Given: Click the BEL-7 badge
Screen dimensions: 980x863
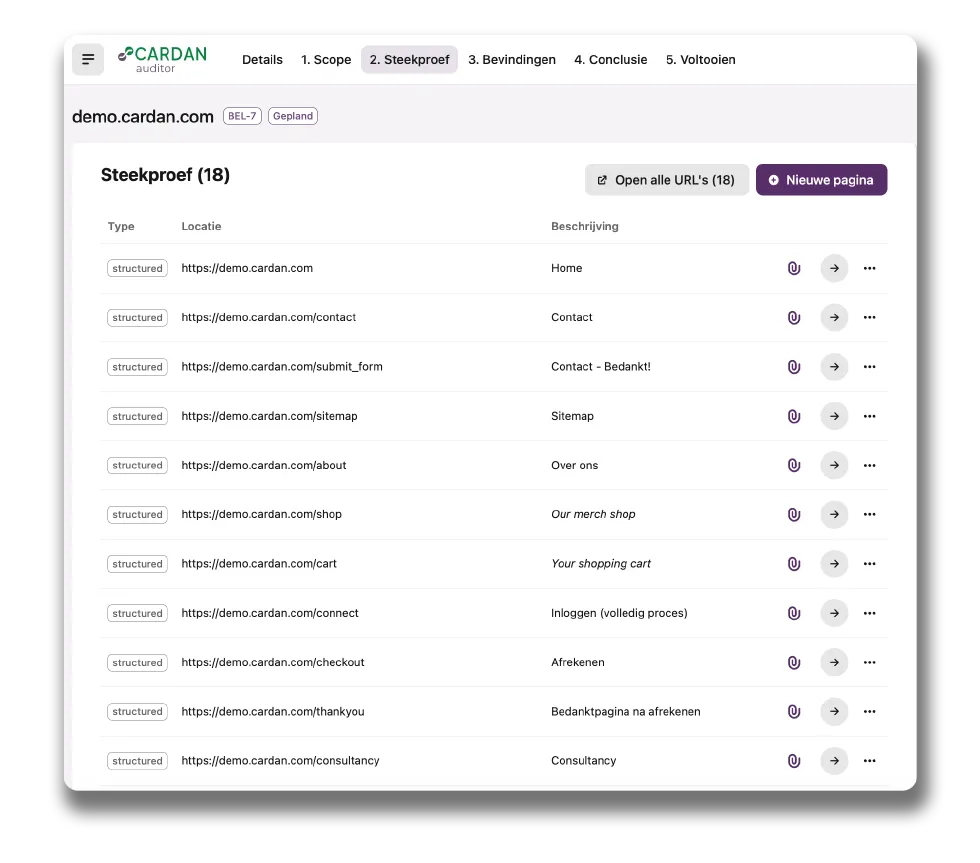Looking at the screenshot, I should coord(242,116).
